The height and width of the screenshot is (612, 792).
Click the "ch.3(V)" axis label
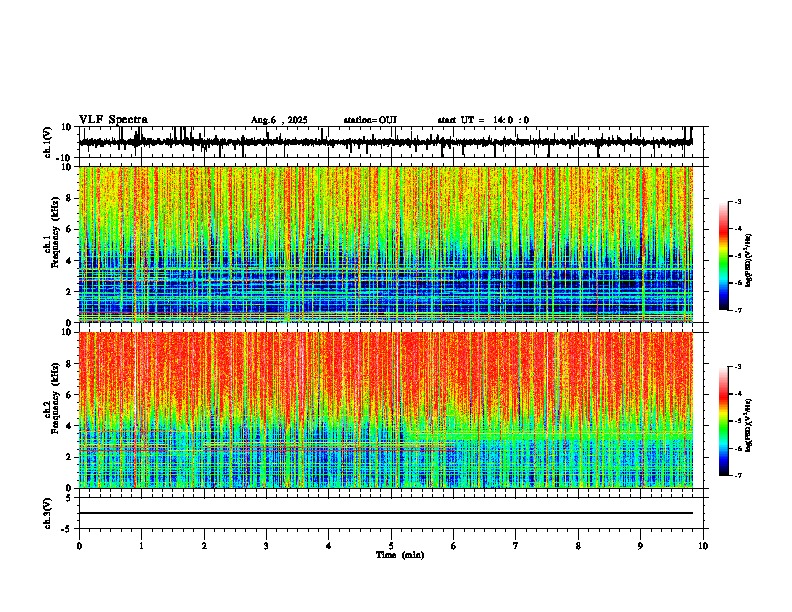pos(48,513)
